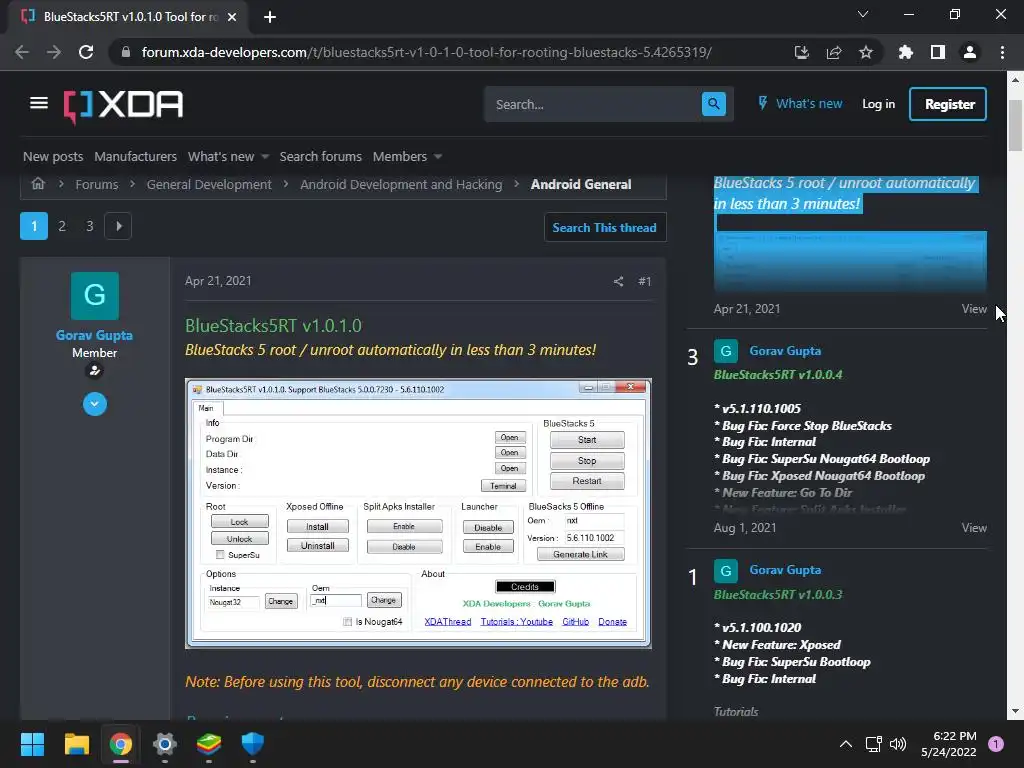Click the page vertical scrollbar thumb
1024x768 pixels.
click(x=1015, y=125)
